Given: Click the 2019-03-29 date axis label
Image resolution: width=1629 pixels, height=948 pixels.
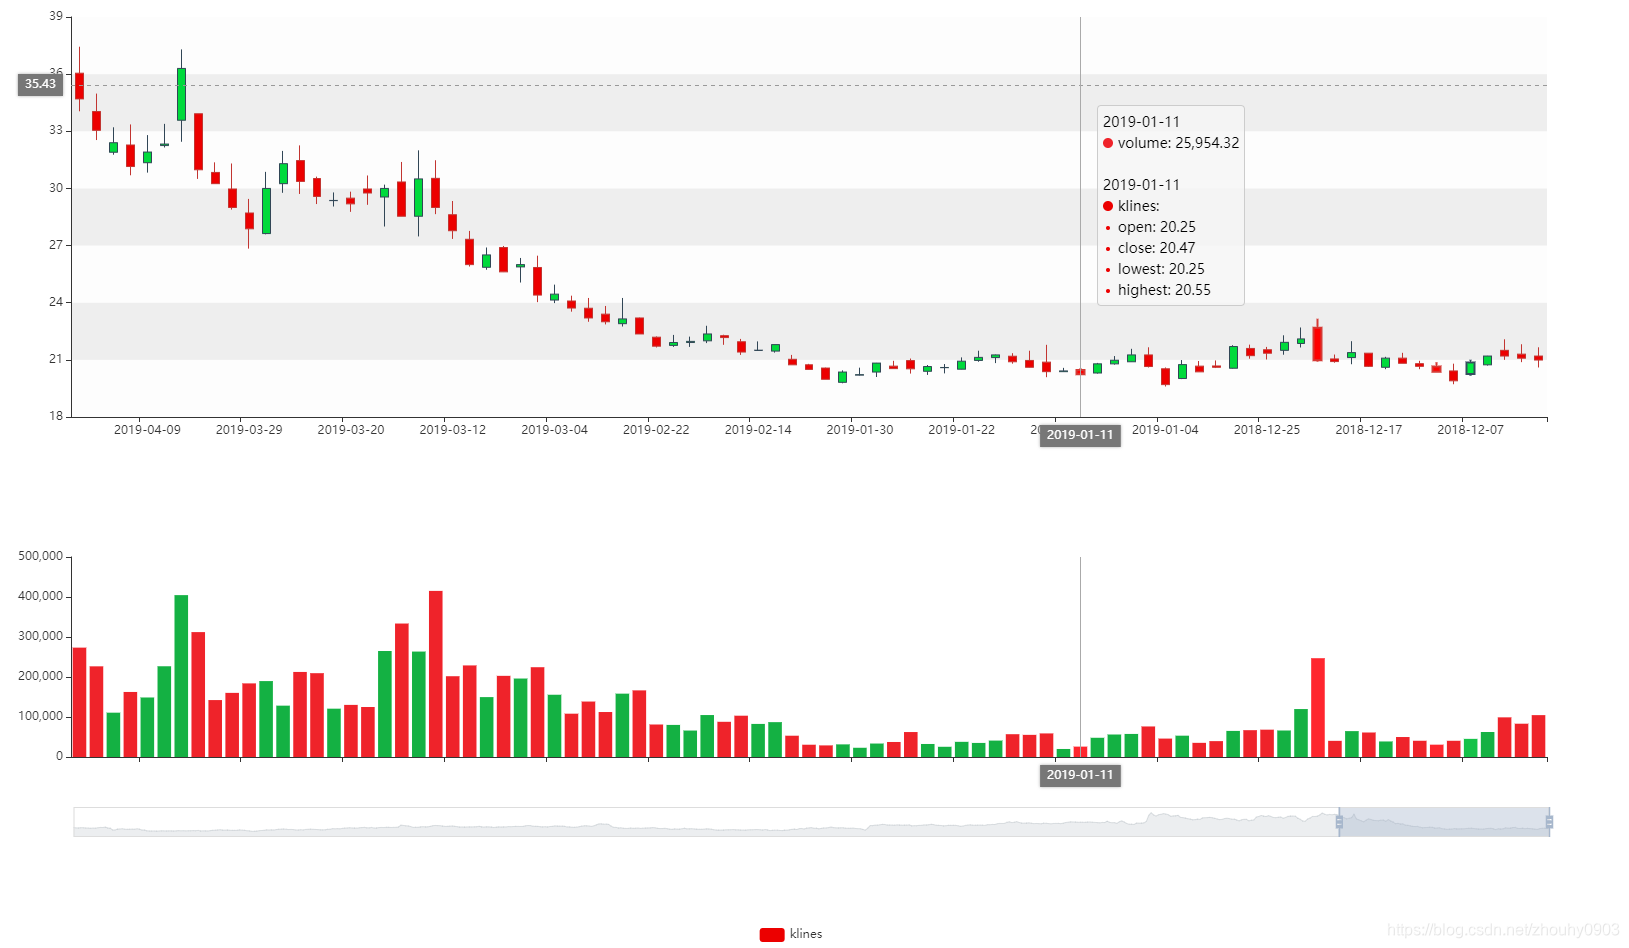Looking at the screenshot, I should click(249, 430).
